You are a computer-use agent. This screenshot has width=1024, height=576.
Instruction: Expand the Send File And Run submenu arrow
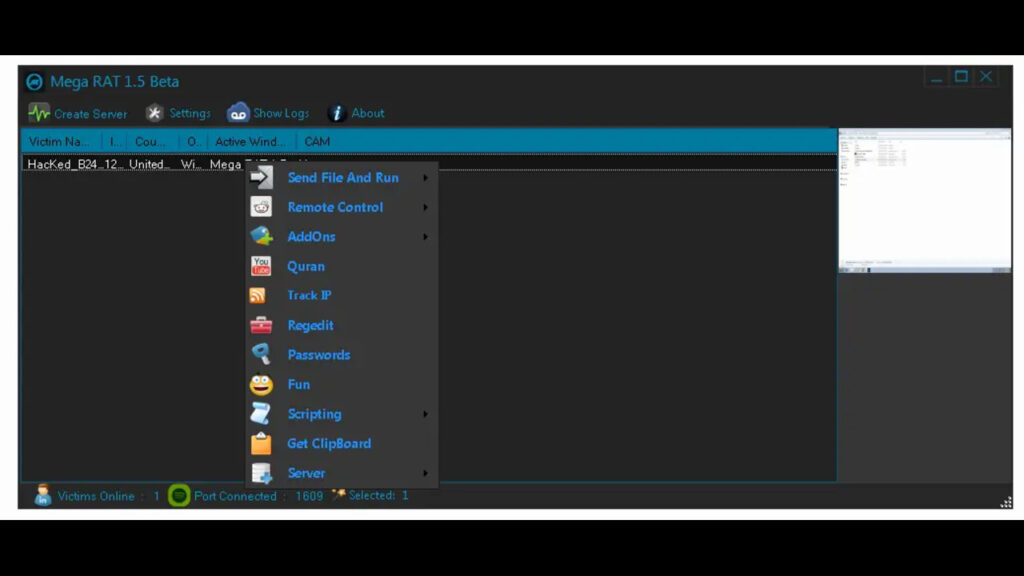(x=425, y=178)
